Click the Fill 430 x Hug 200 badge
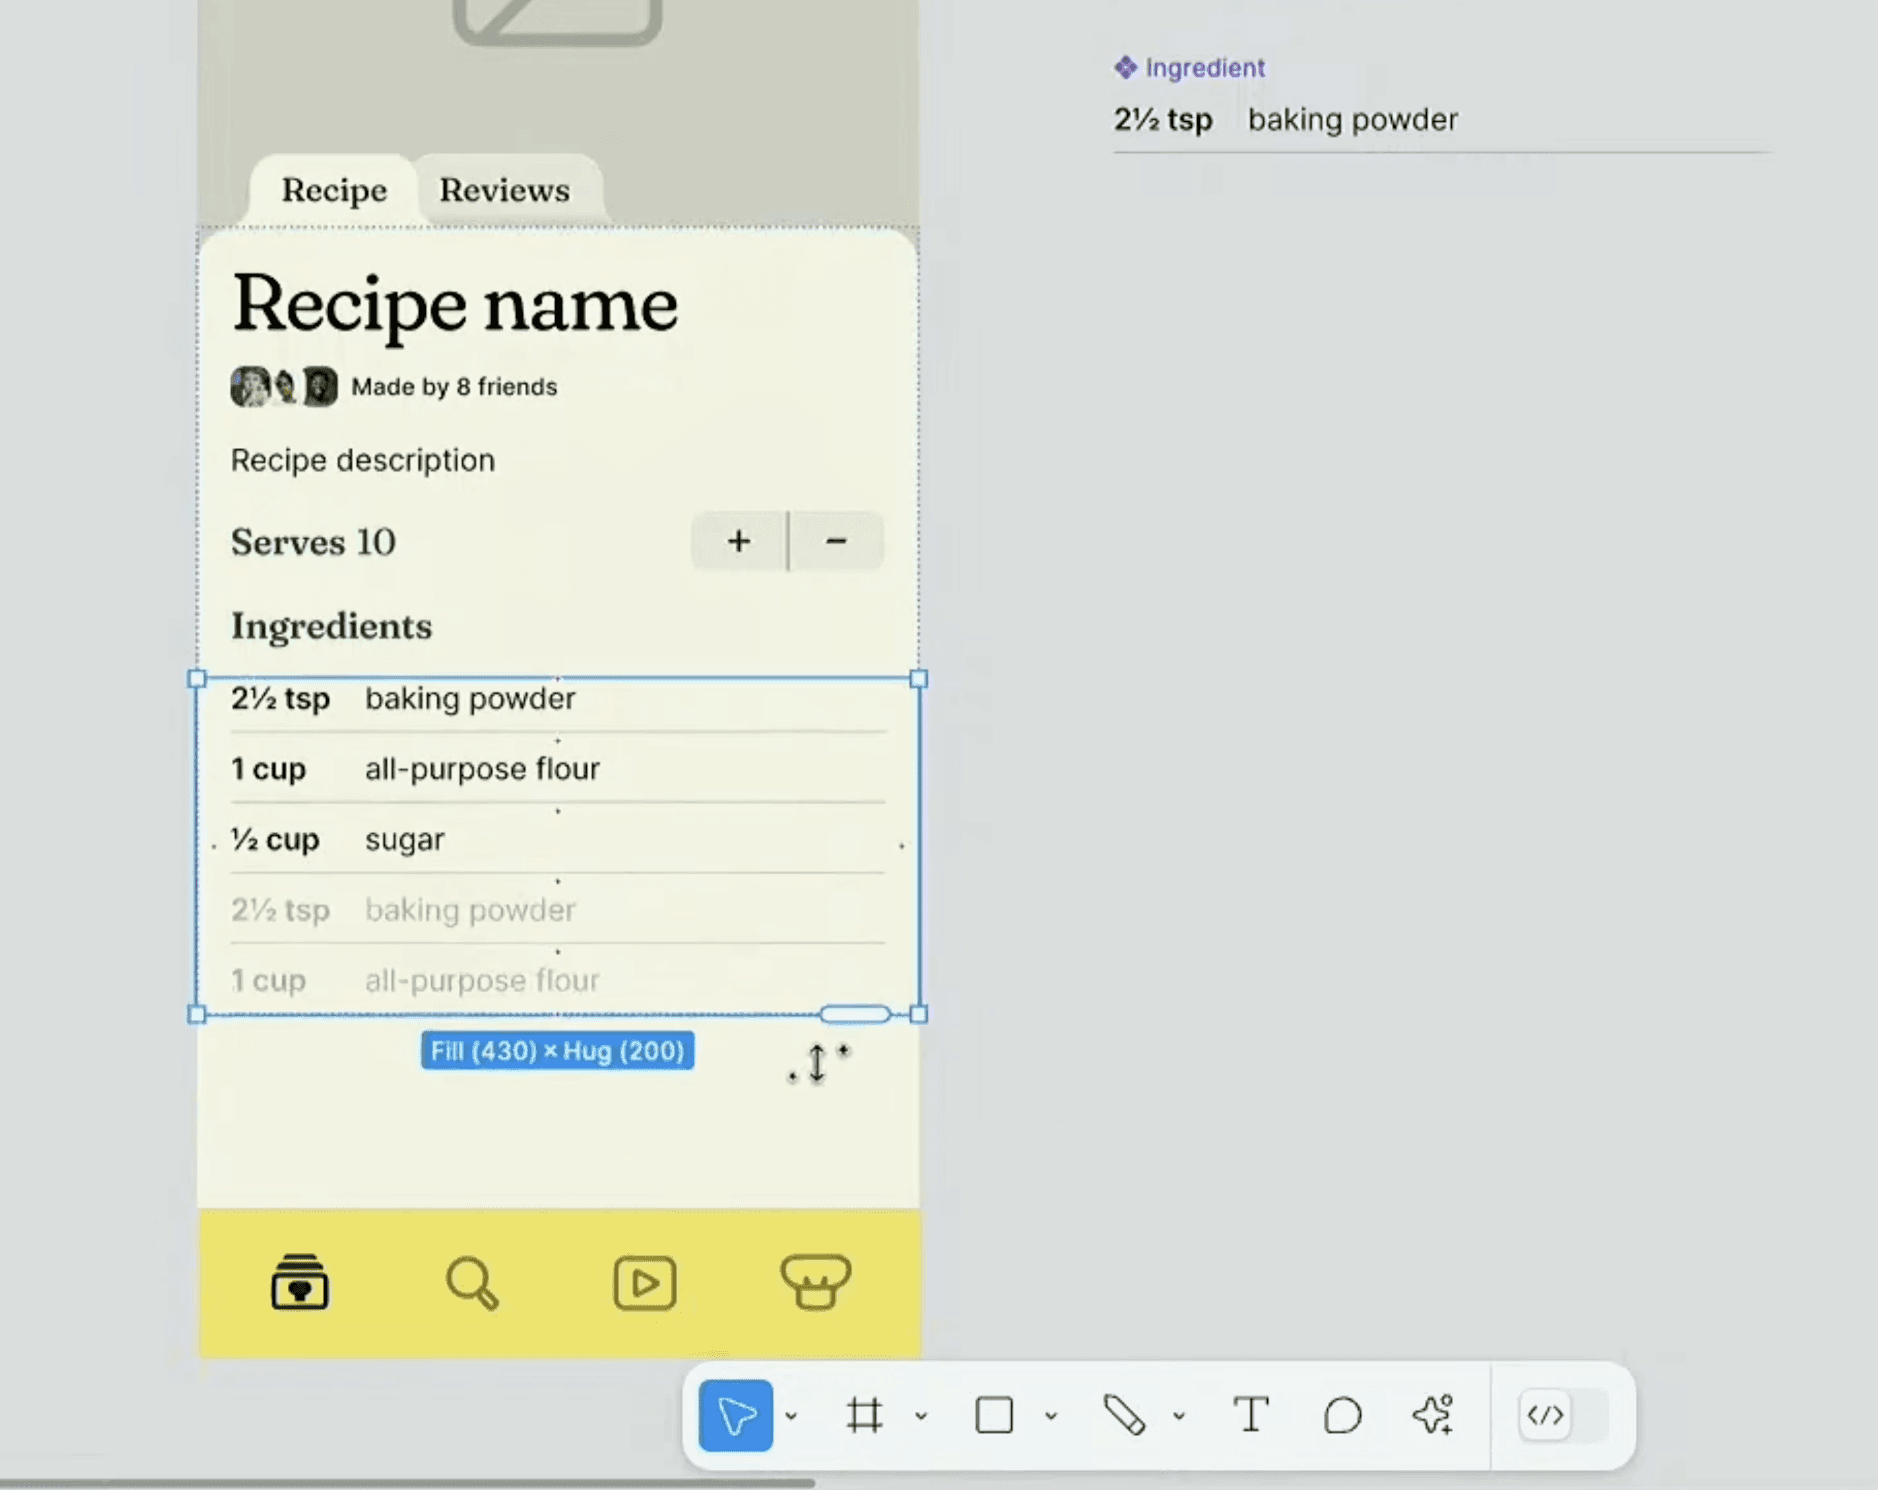1878x1490 pixels. [557, 1050]
